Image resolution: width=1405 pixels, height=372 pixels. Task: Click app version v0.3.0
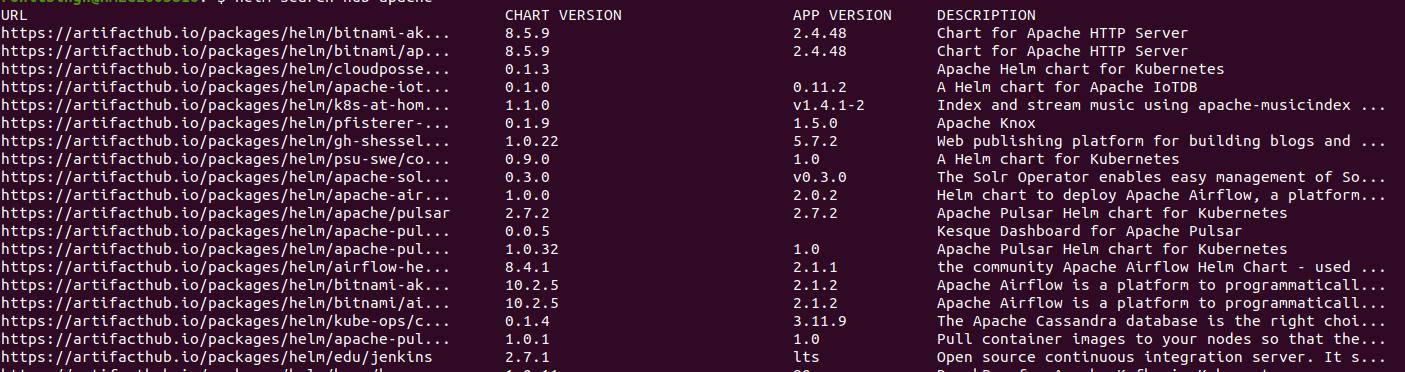pyautogui.click(x=820, y=177)
